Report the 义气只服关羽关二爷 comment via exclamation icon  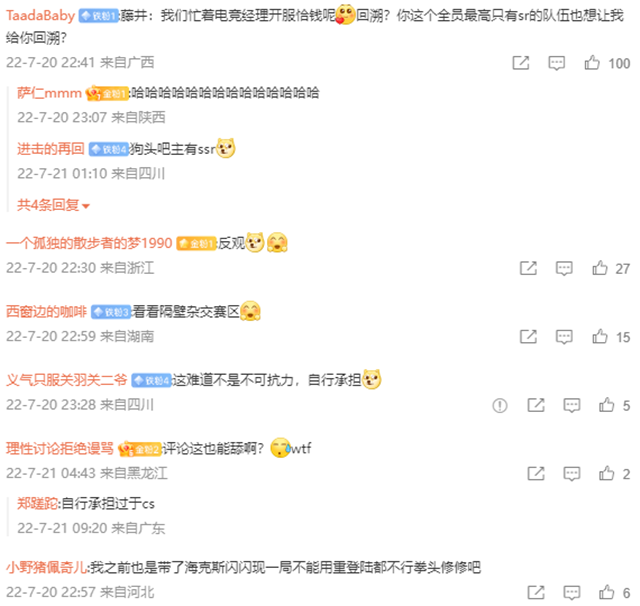click(500, 405)
